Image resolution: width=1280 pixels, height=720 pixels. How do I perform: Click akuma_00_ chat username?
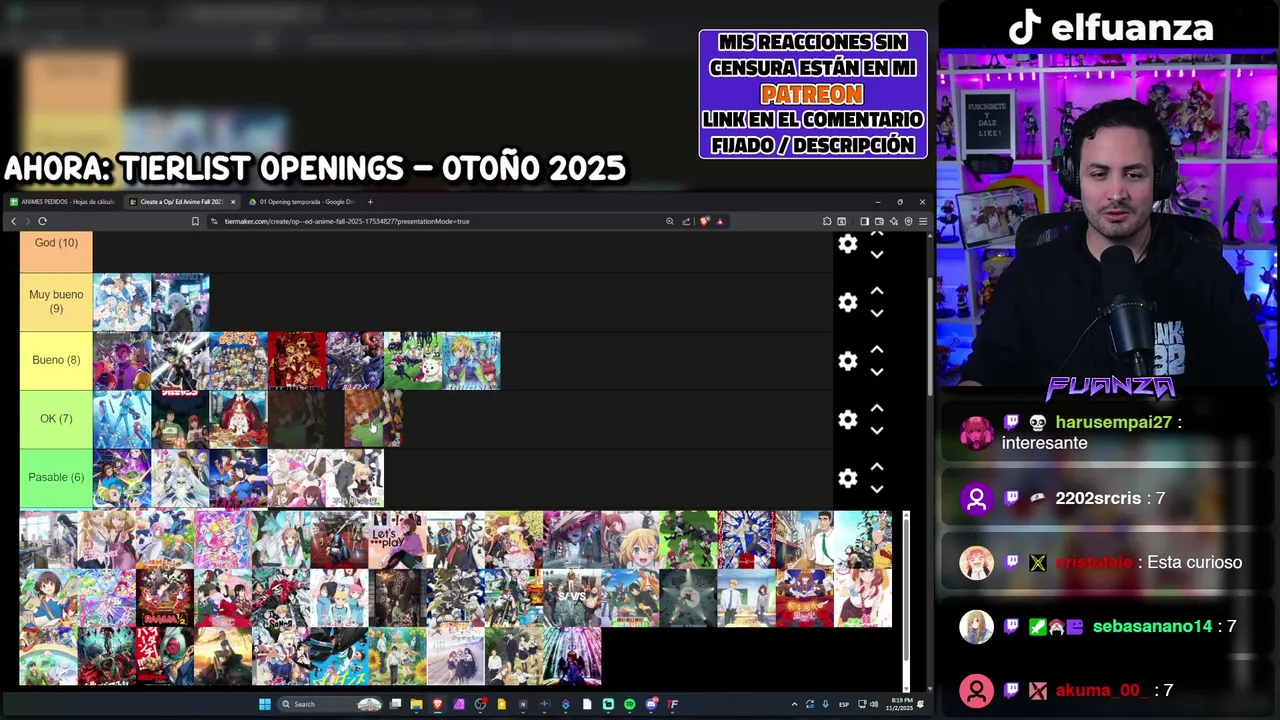click(1101, 690)
